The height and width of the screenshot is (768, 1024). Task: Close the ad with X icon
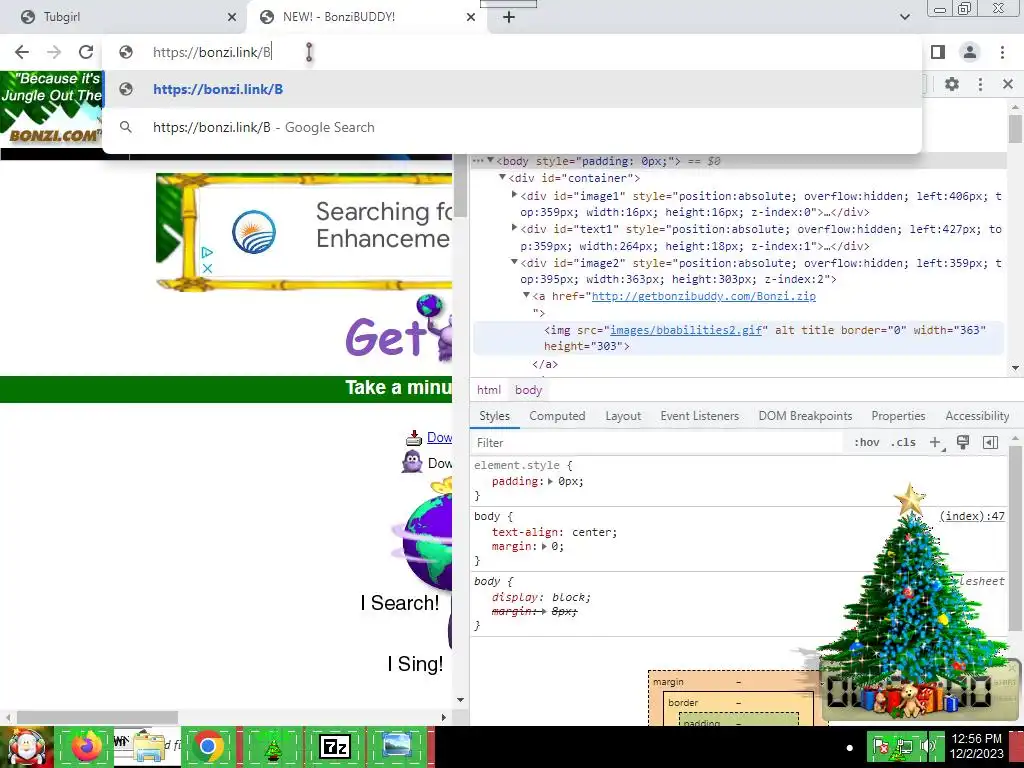(207, 268)
